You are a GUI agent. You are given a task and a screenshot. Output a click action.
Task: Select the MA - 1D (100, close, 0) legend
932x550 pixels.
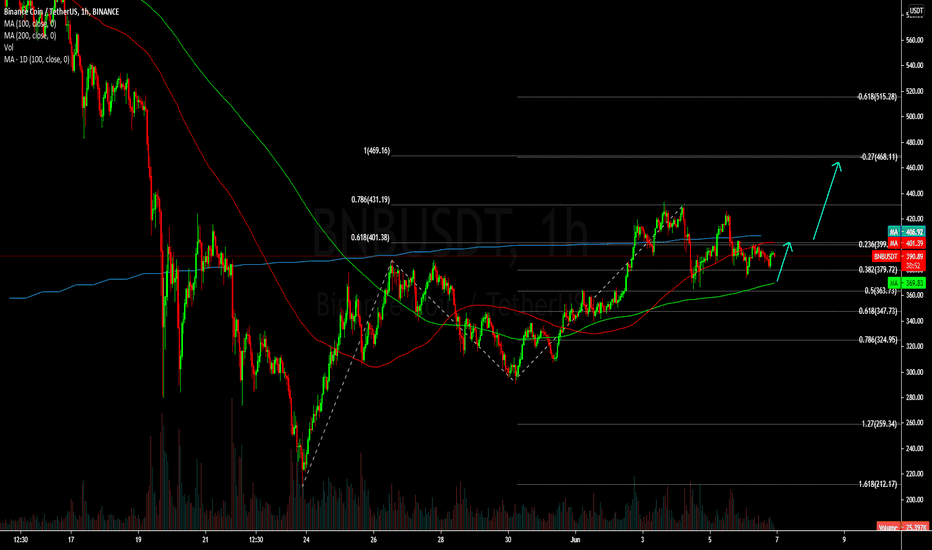[36, 59]
